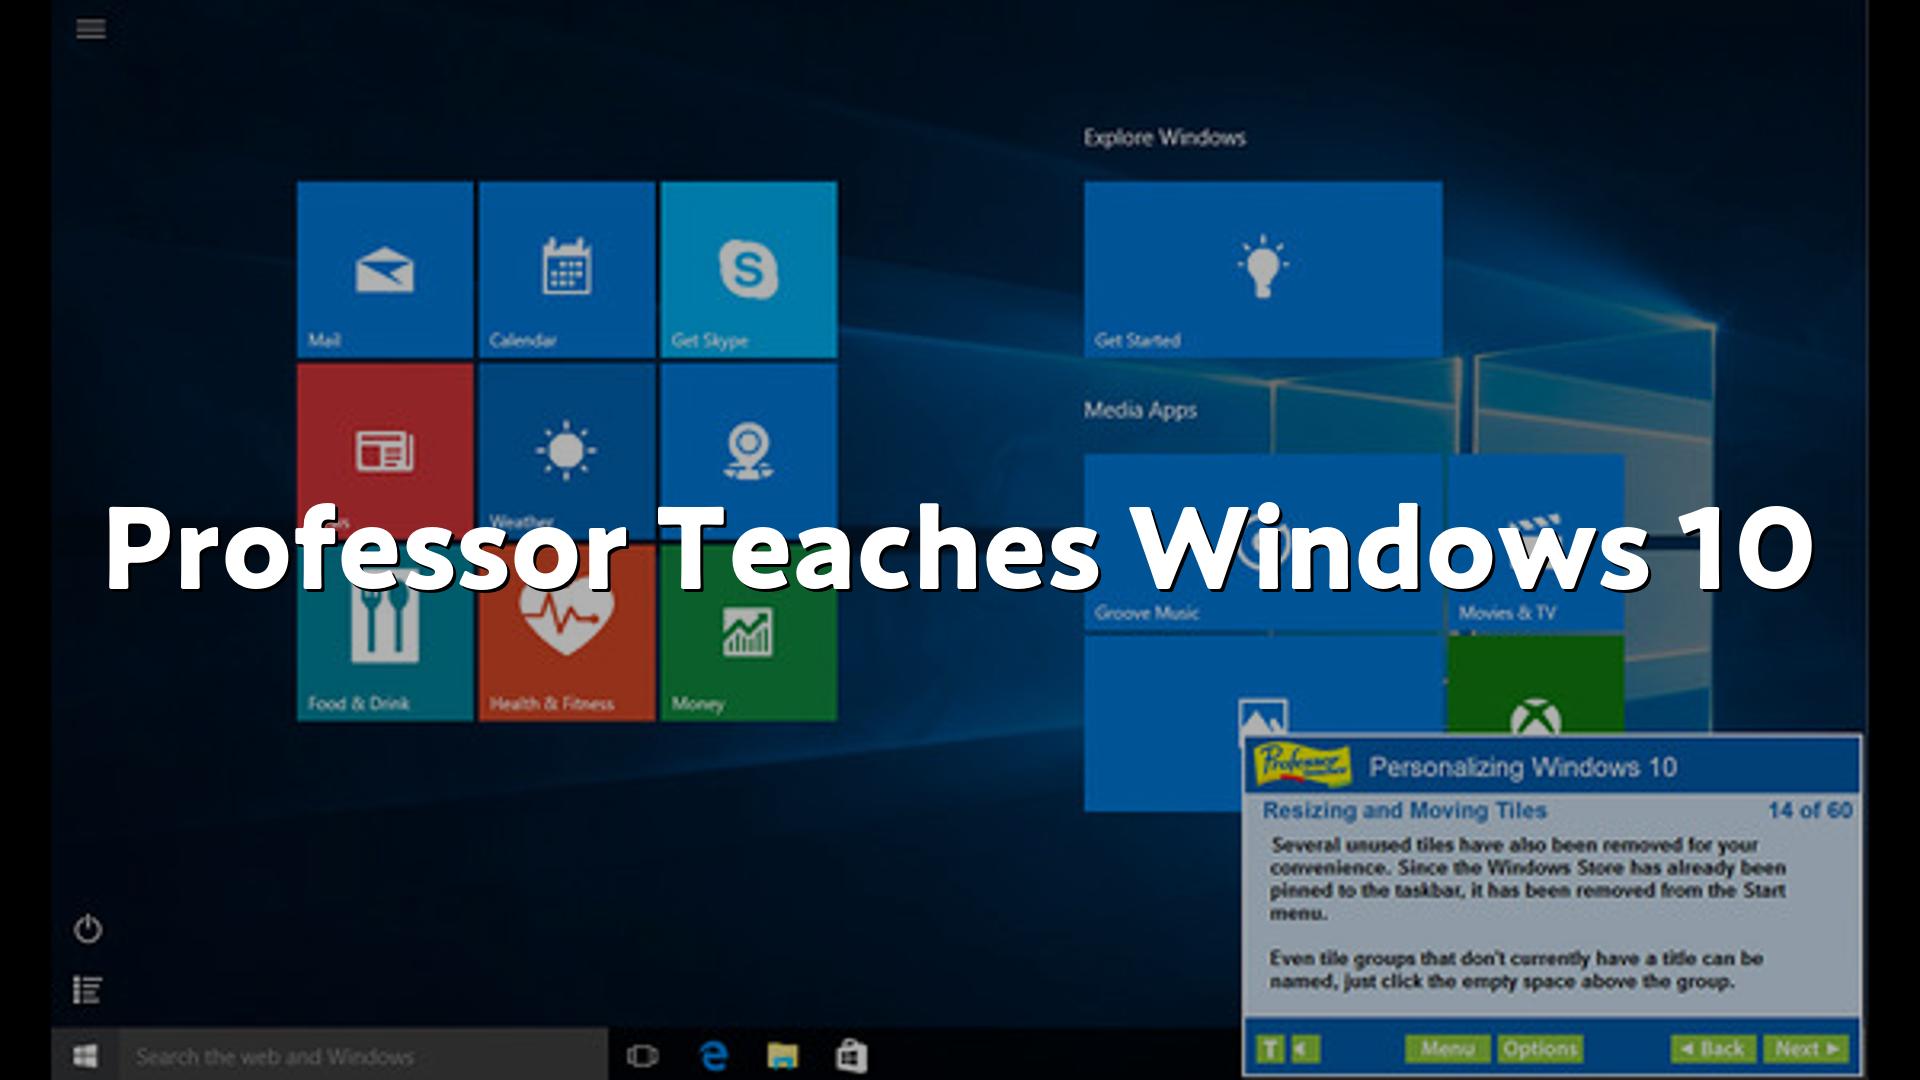Open the Food & Drink tile
1920x1080 pixels.
pos(385,640)
